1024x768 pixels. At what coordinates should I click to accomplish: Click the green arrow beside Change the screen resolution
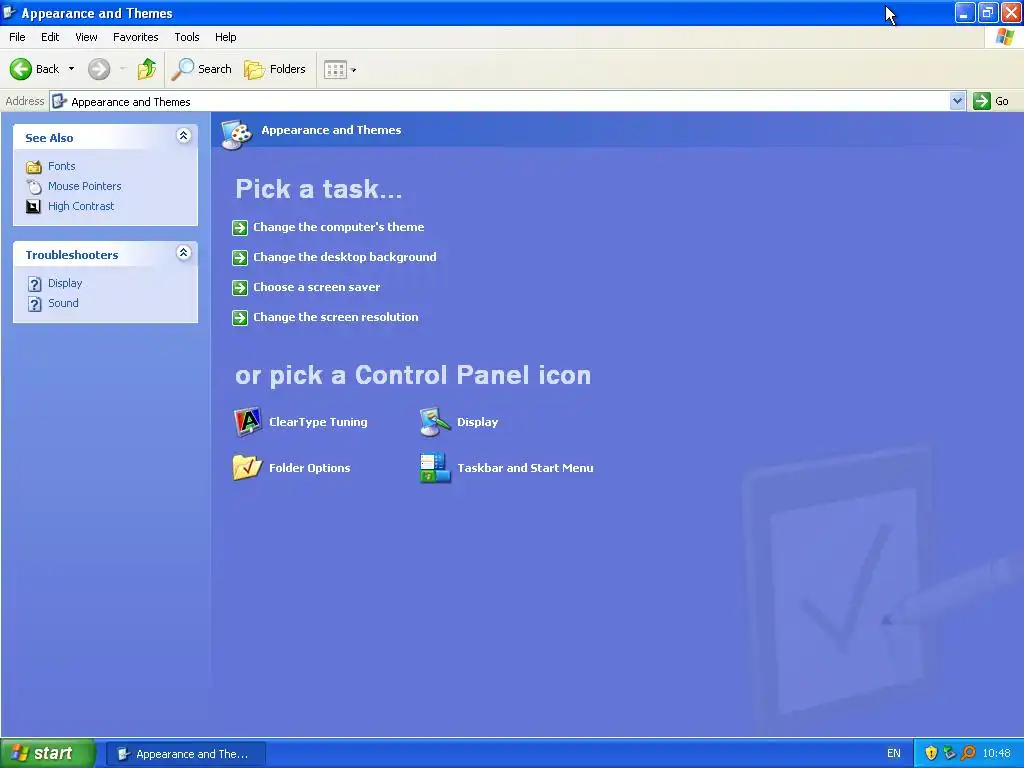coord(240,317)
